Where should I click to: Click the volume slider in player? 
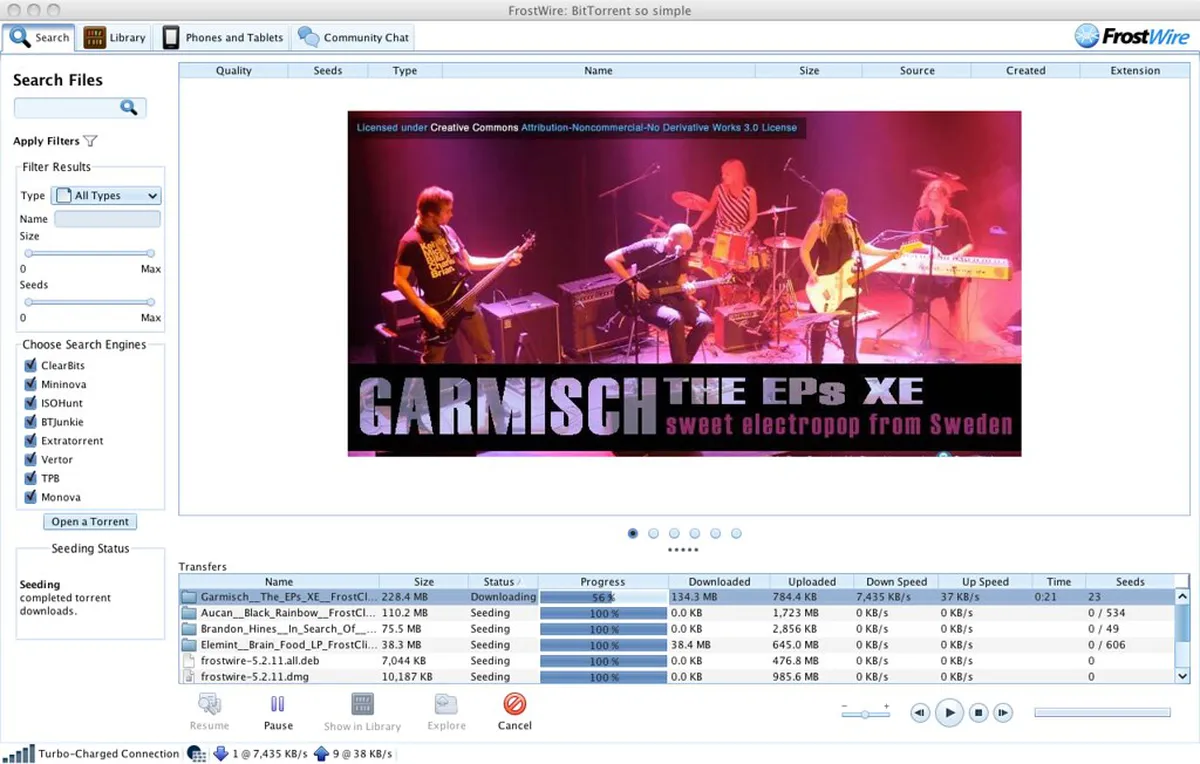[x=865, y=713]
